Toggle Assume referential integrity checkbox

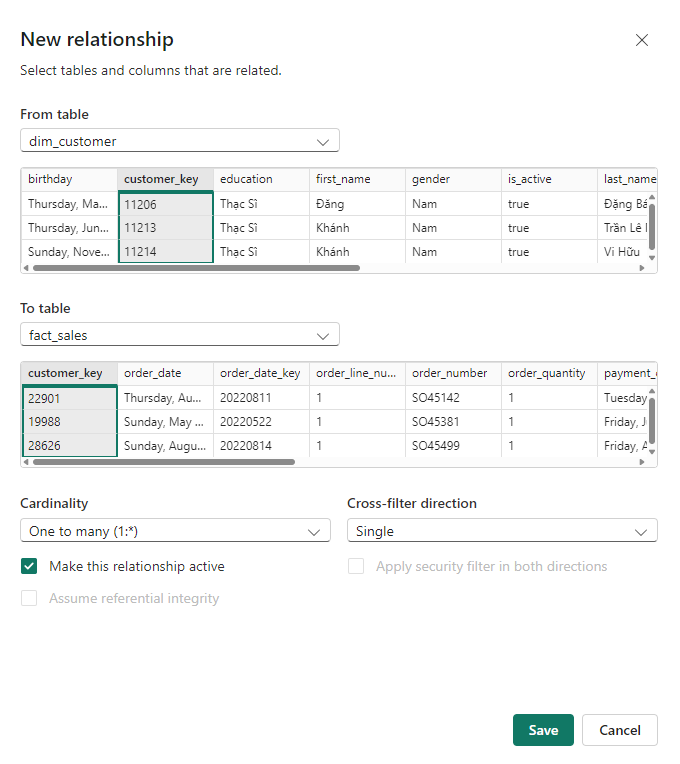coord(29,598)
